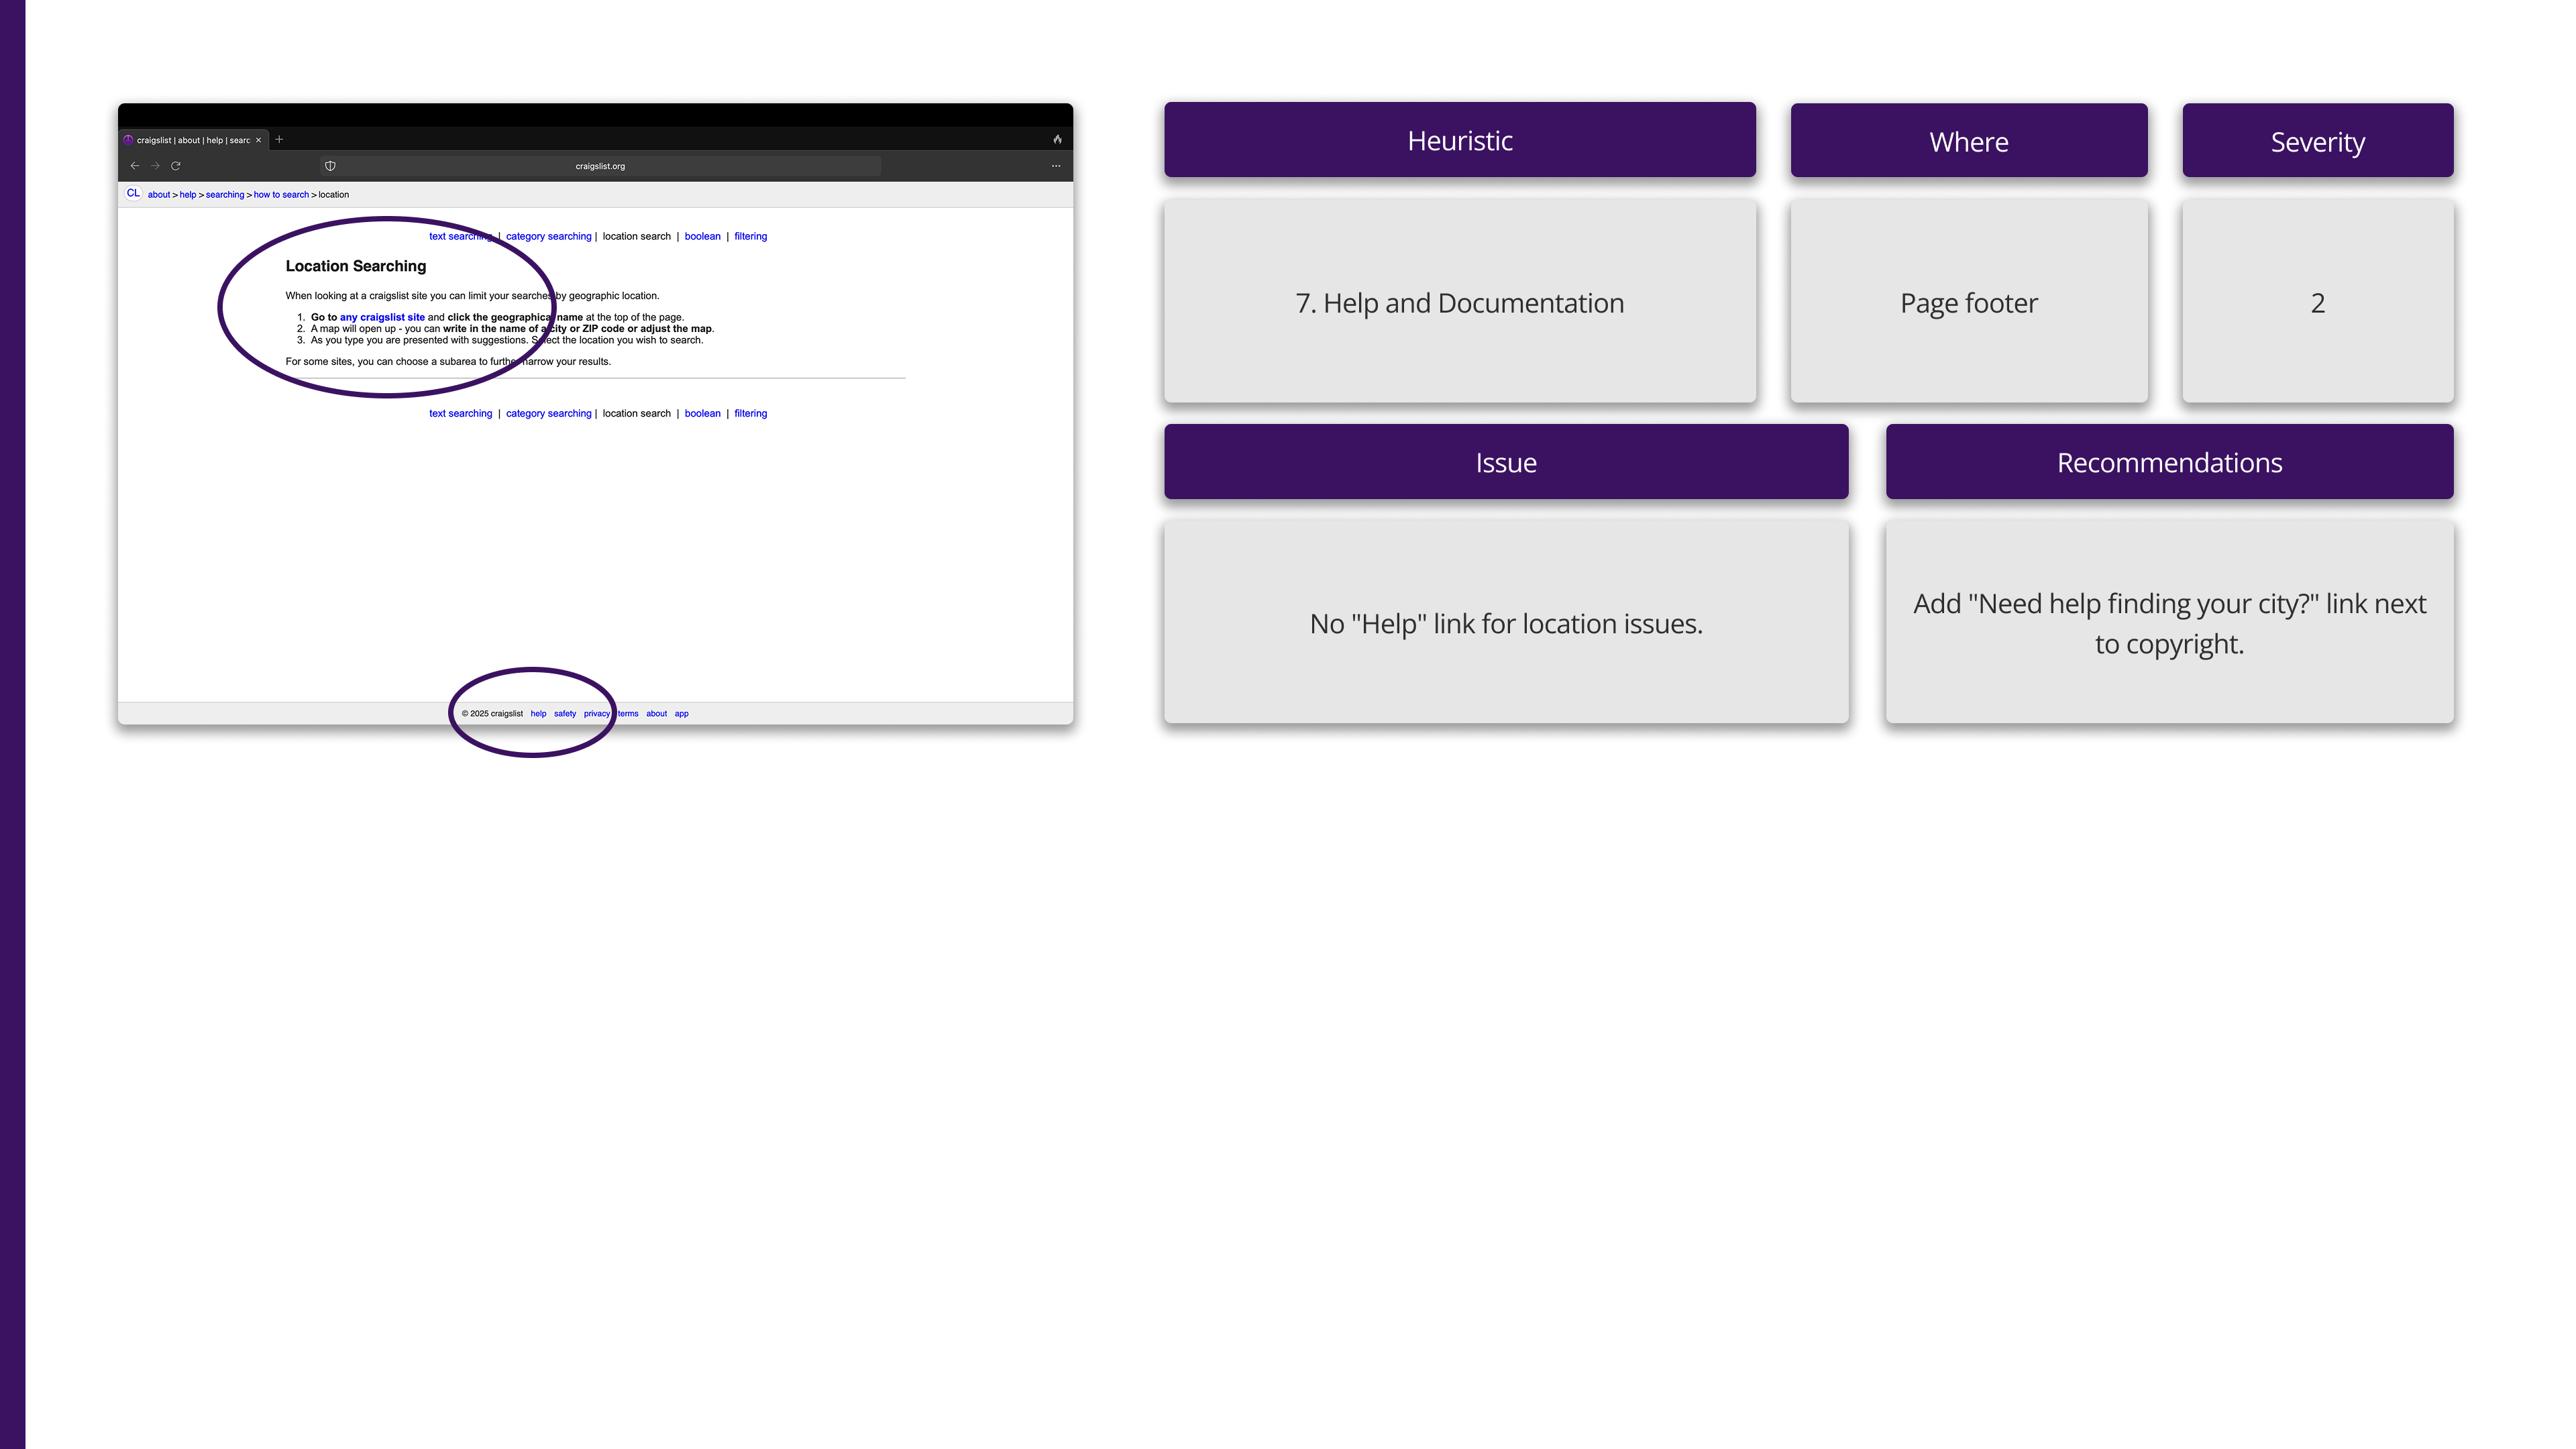This screenshot has width=2576, height=1449.
Task: Reload the craigslist page
Action: (176, 166)
